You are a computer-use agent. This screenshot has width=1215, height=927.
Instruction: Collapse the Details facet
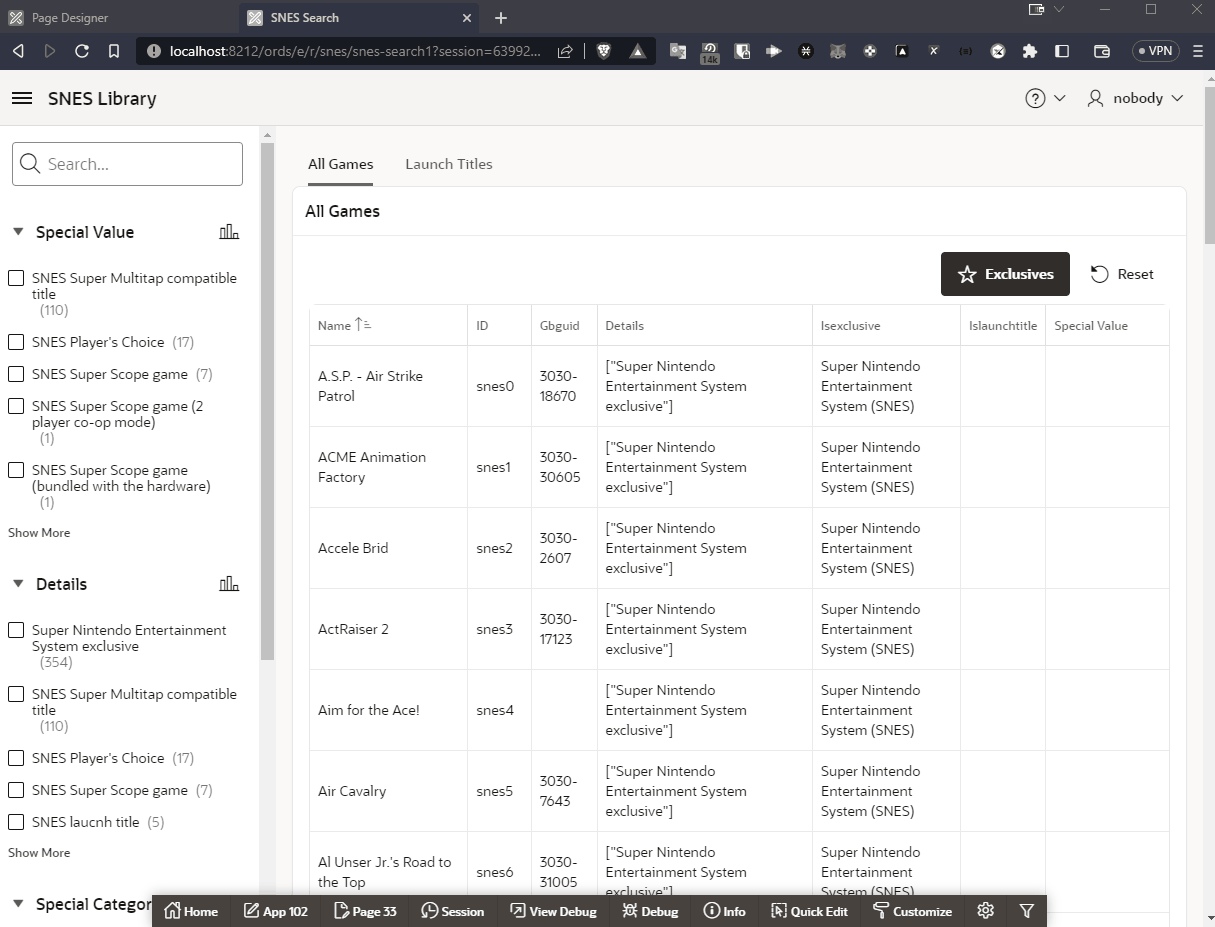pos(18,584)
